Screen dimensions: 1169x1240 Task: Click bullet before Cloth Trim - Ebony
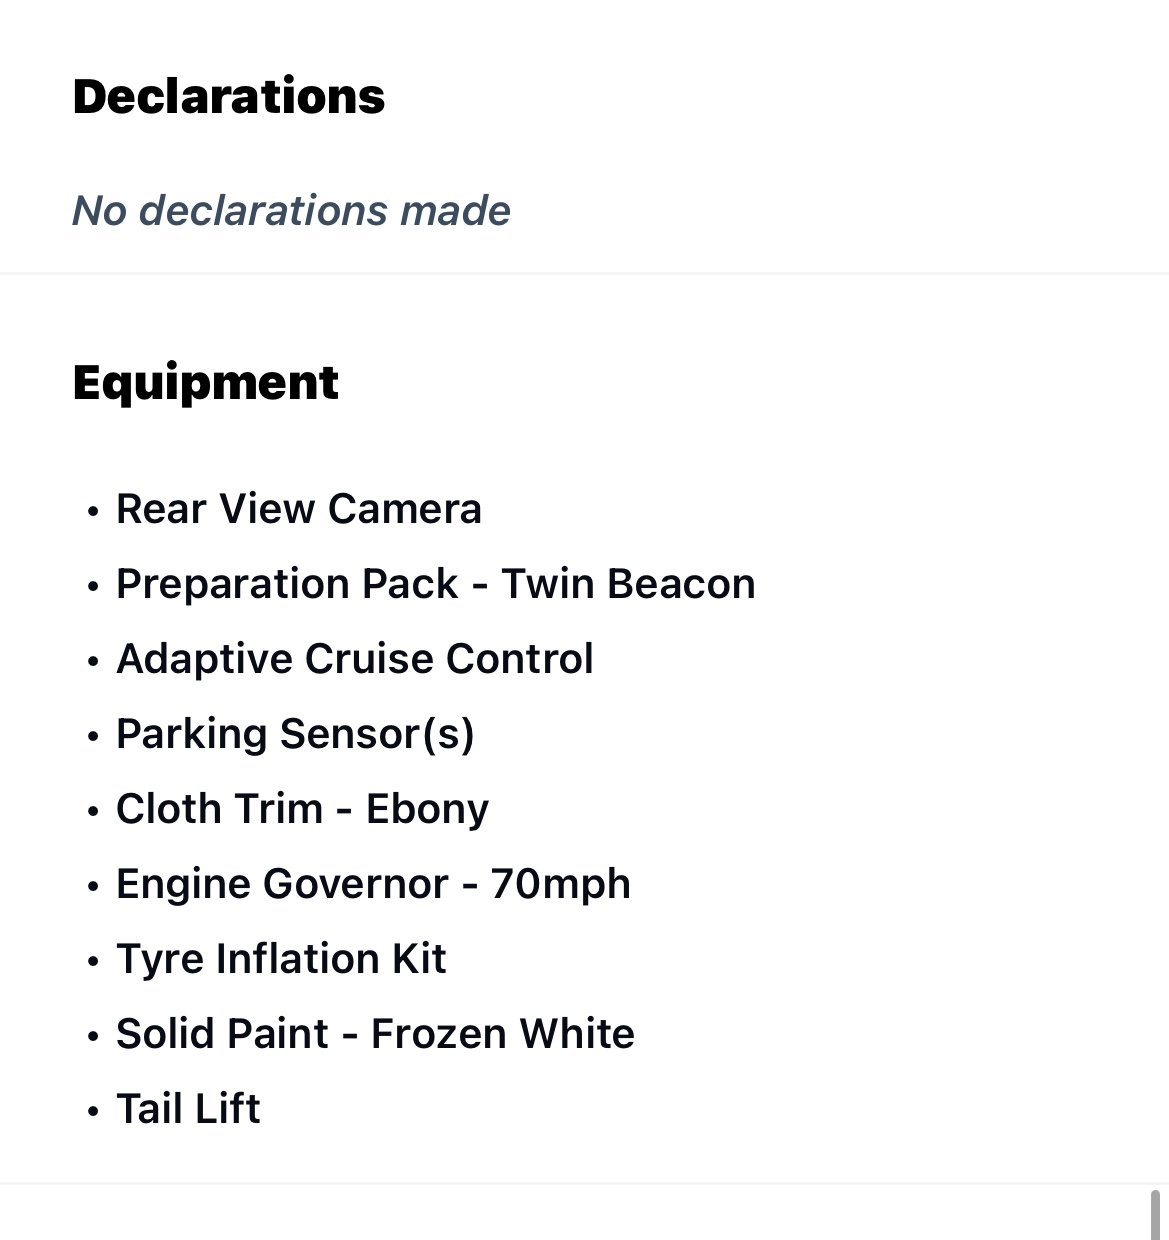pos(93,812)
